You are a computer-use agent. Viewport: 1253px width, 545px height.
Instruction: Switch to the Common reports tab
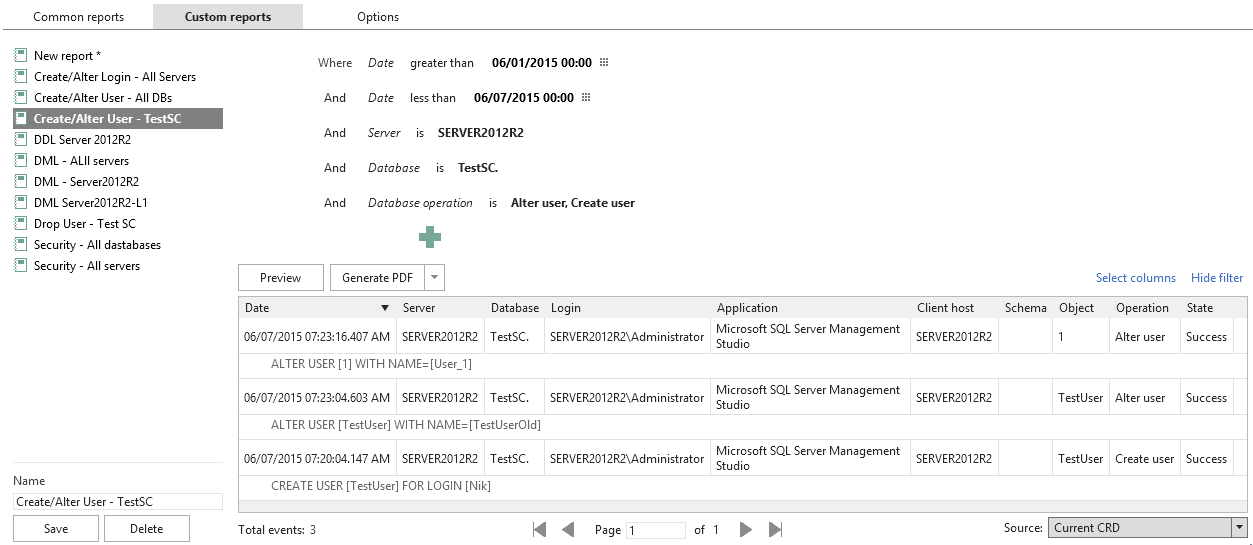tap(79, 17)
